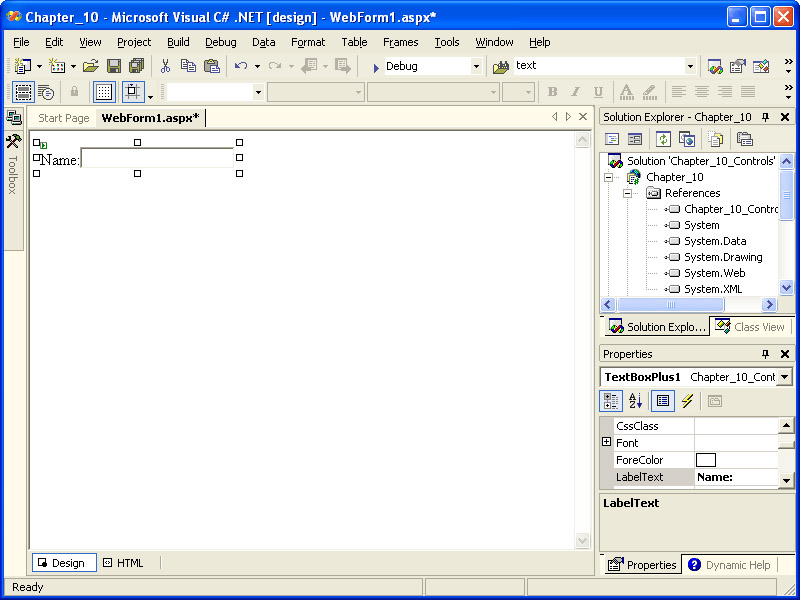Click the Cut scissors icon
This screenshot has width=800, height=600.
(165, 66)
